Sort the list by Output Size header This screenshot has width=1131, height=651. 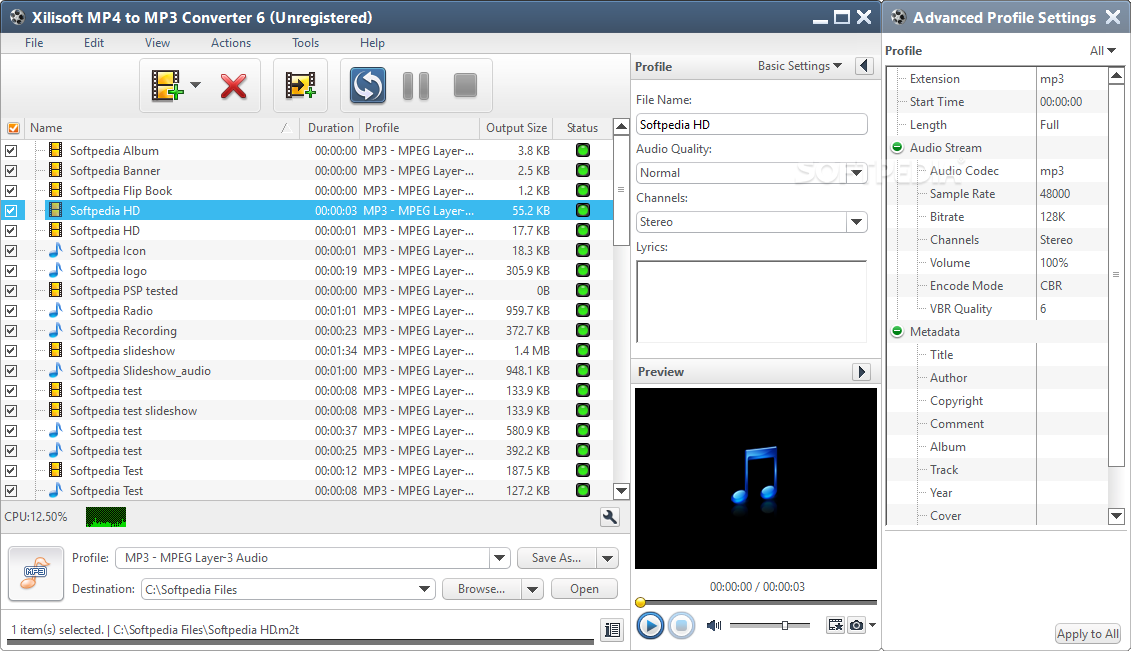pos(516,128)
